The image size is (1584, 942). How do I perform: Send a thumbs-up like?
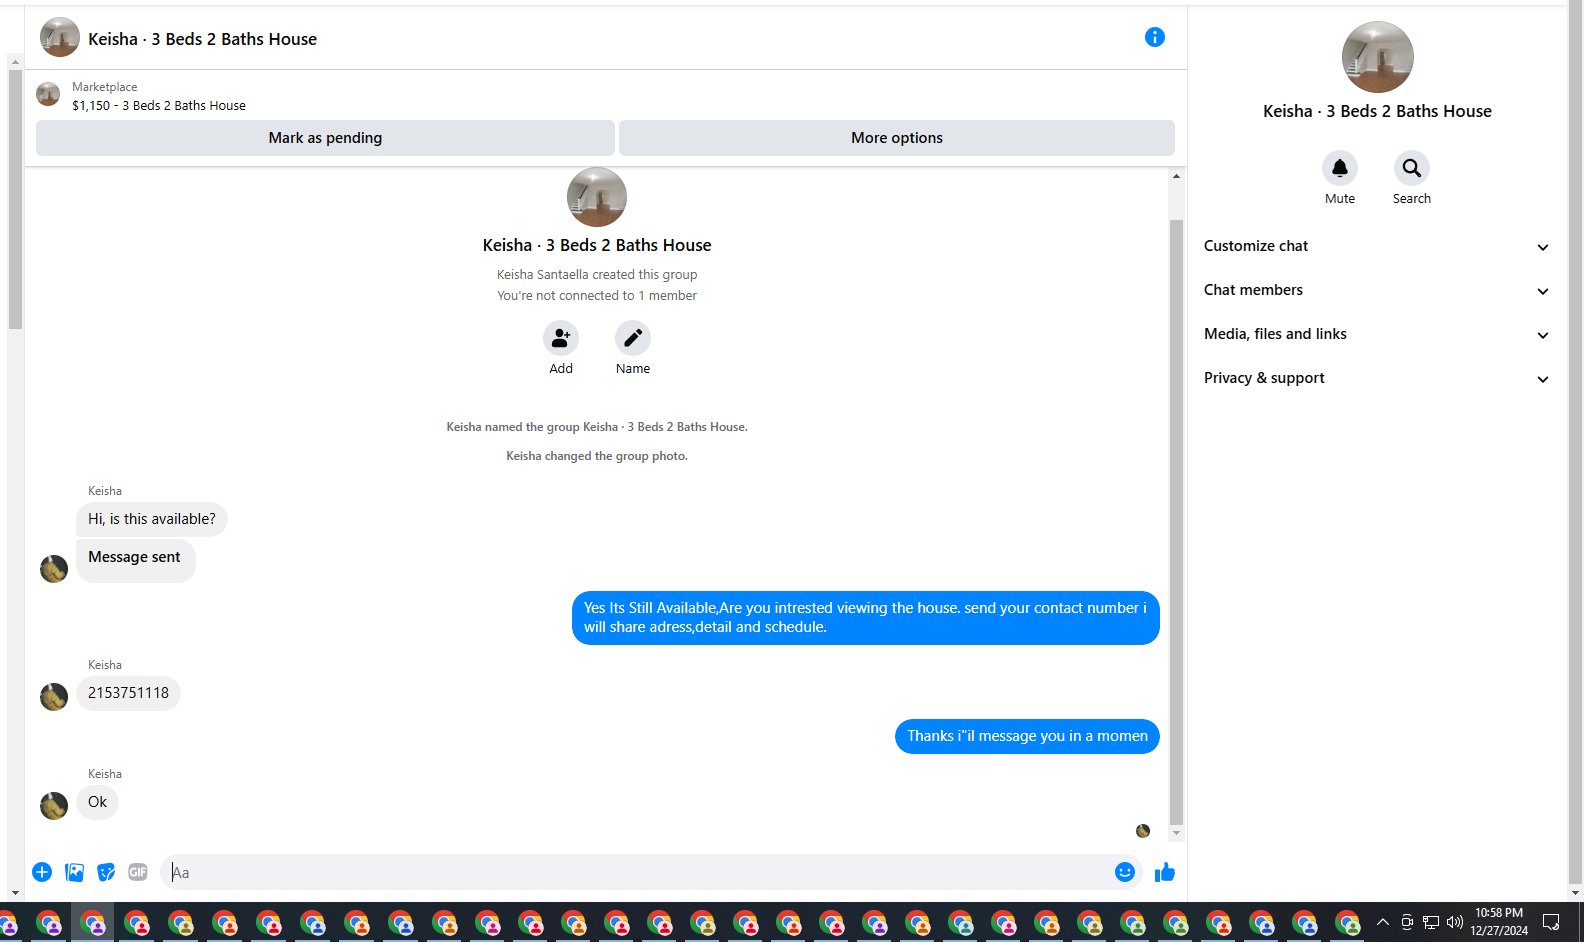pyautogui.click(x=1165, y=872)
